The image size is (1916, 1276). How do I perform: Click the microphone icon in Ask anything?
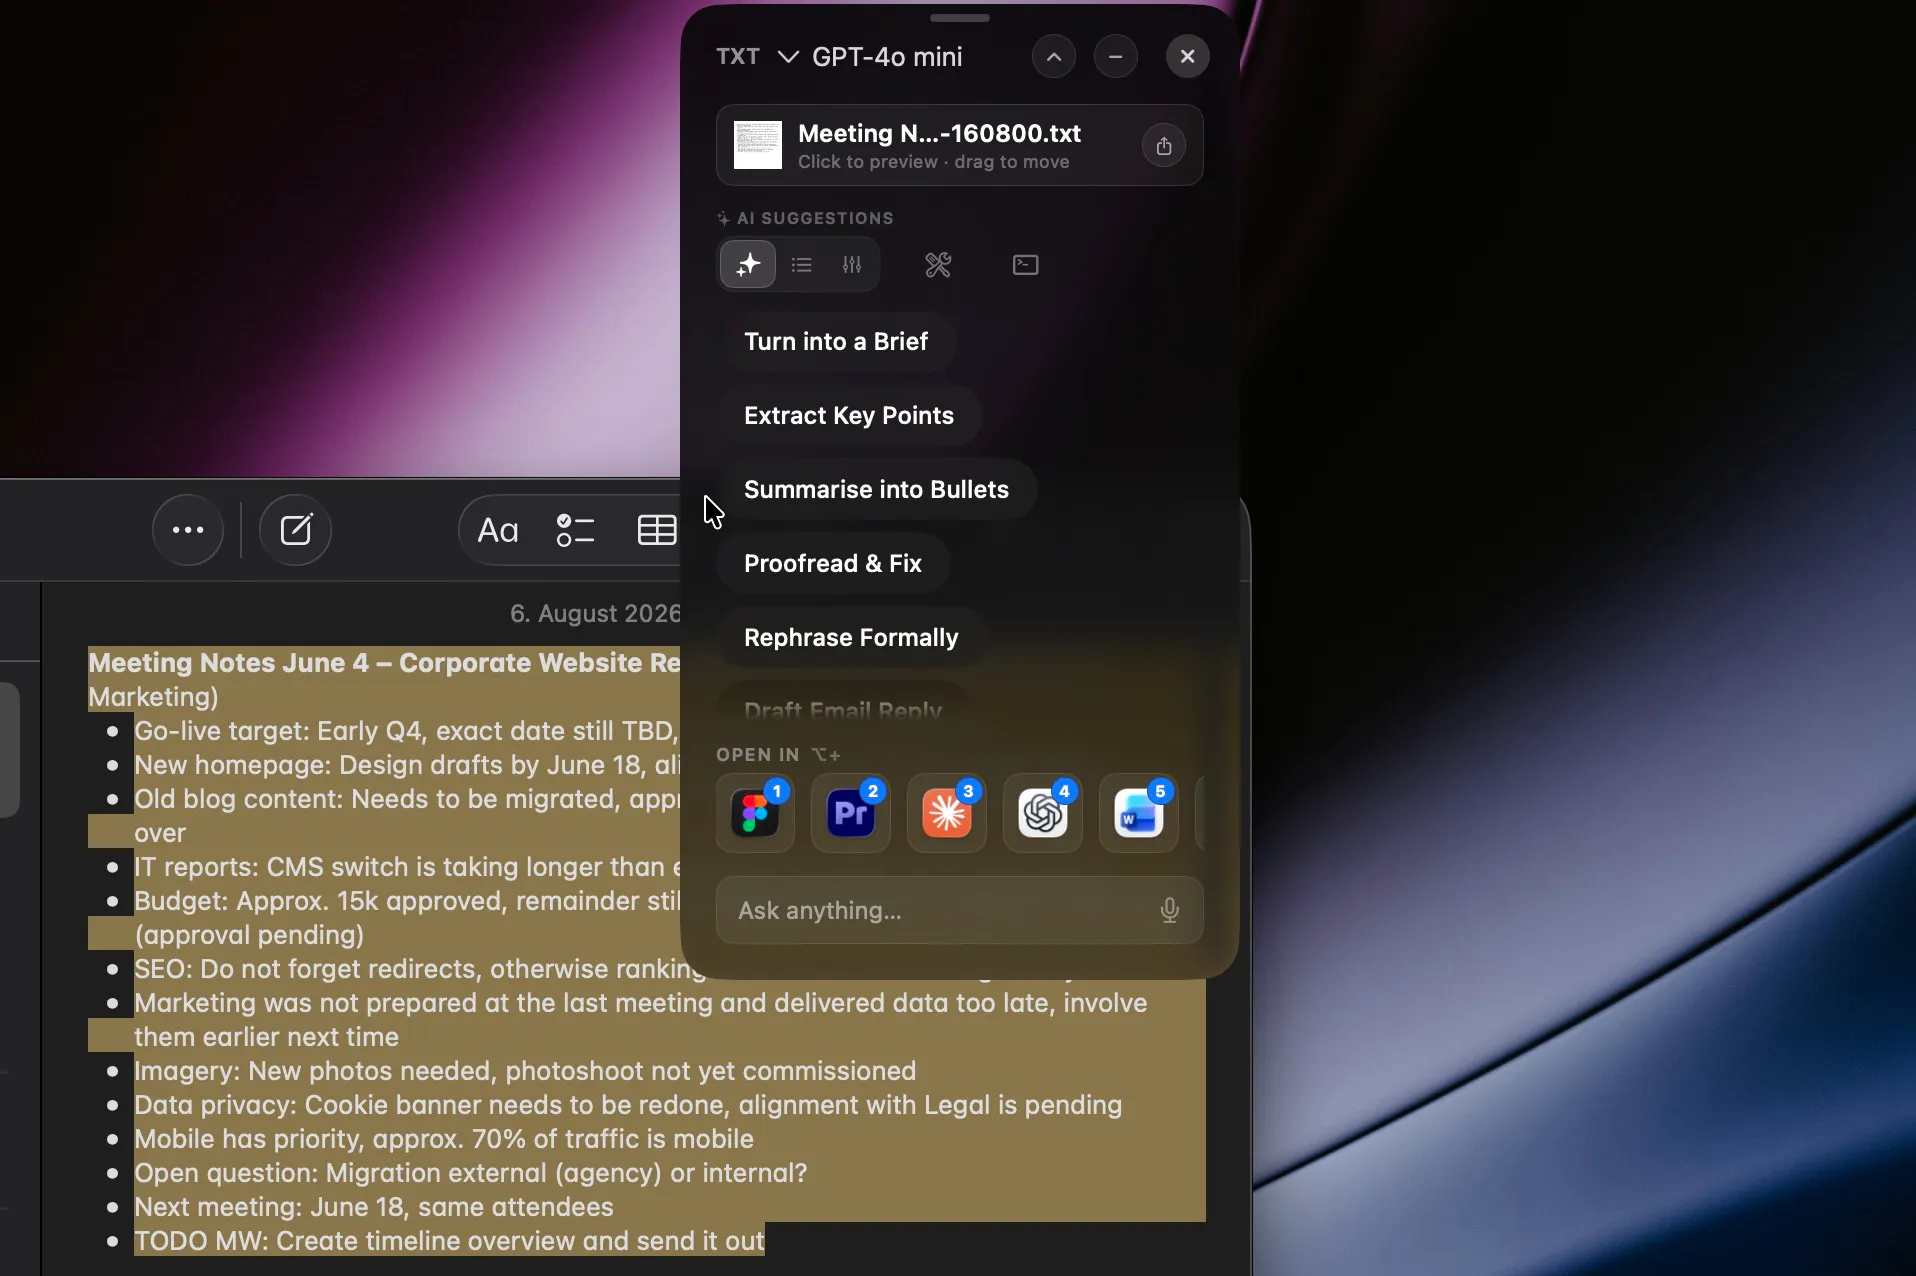click(1170, 910)
